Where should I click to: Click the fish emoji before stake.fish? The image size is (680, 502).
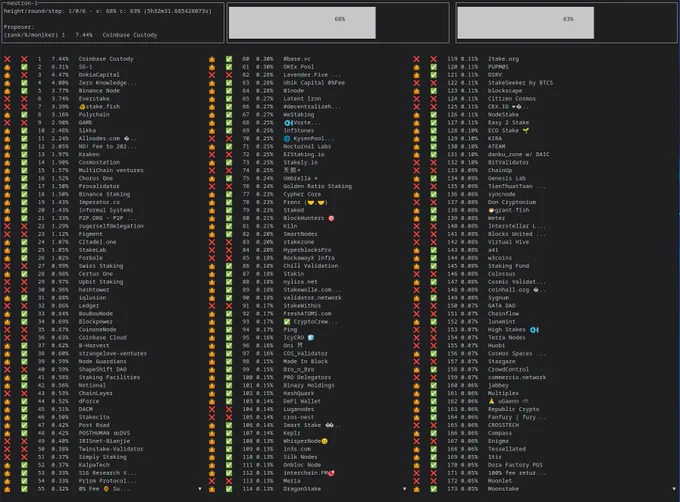(82, 107)
